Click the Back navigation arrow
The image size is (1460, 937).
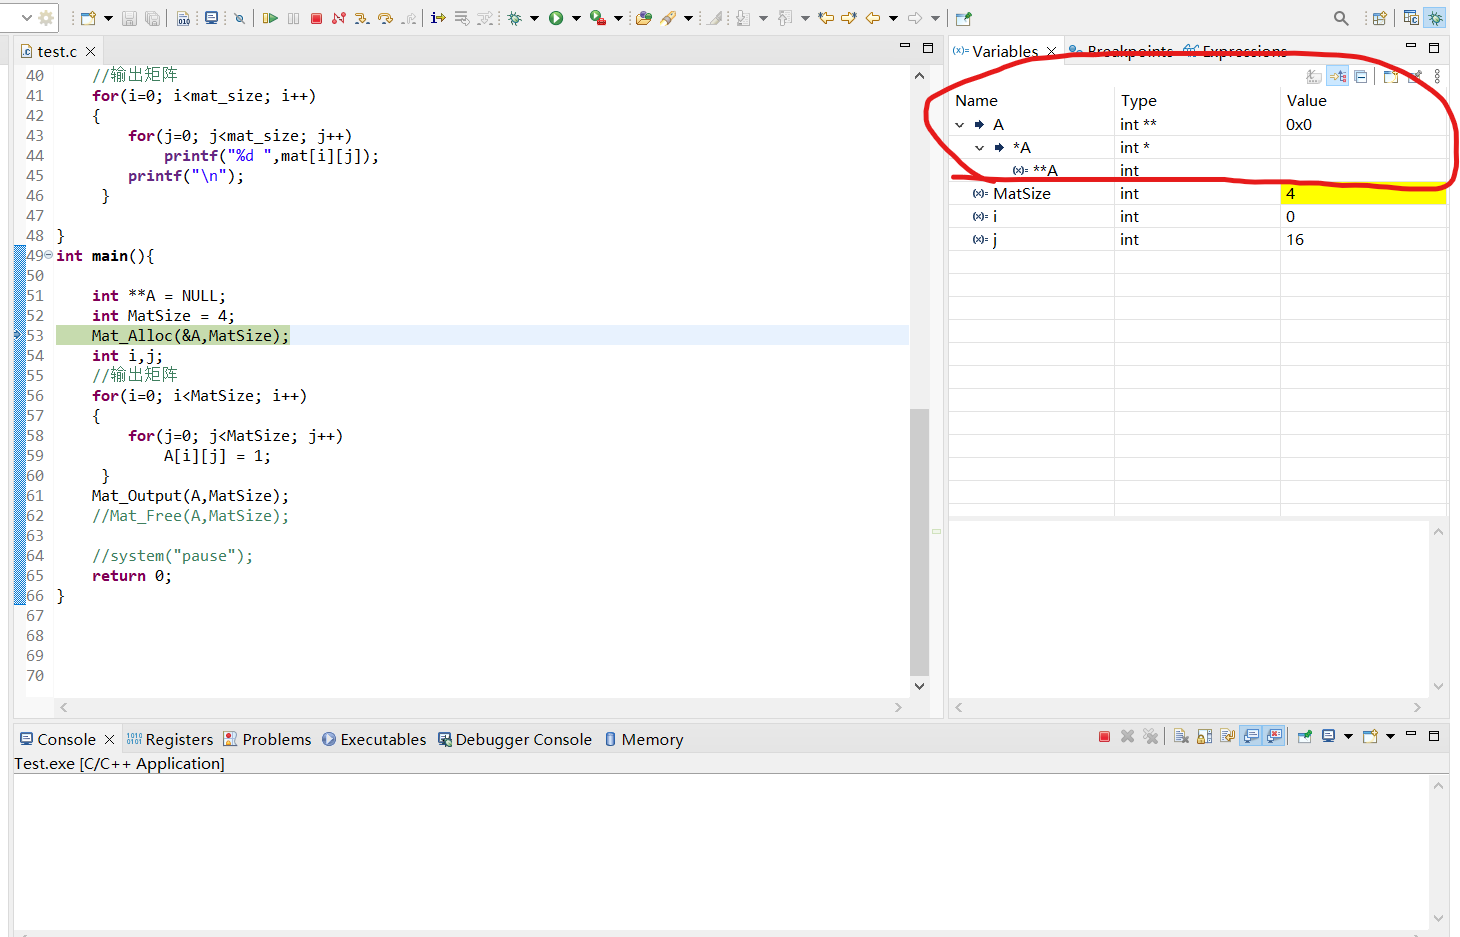(873, 18)
